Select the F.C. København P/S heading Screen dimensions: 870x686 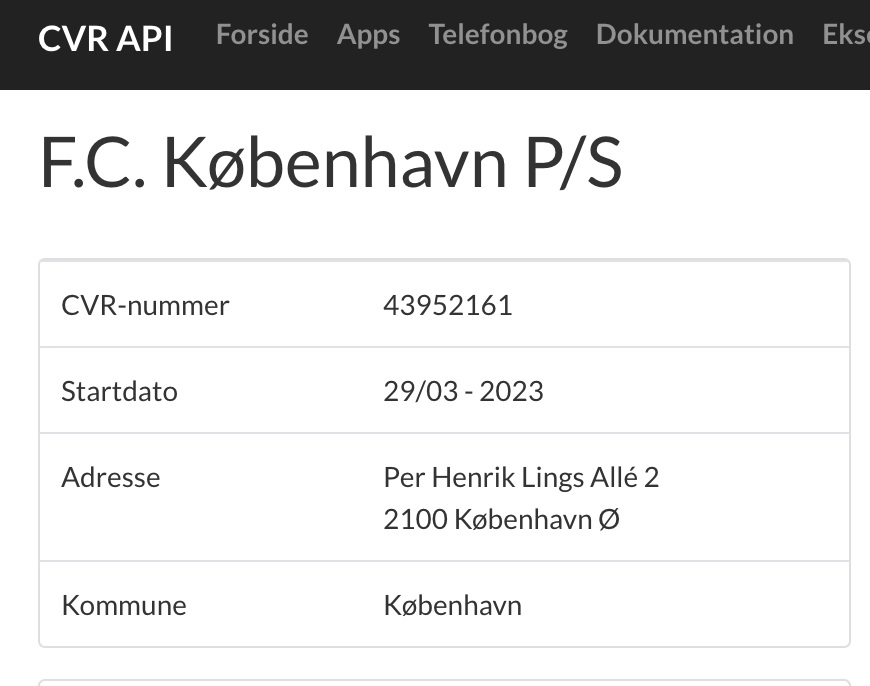pyautogui.click(x=331, y=163)
